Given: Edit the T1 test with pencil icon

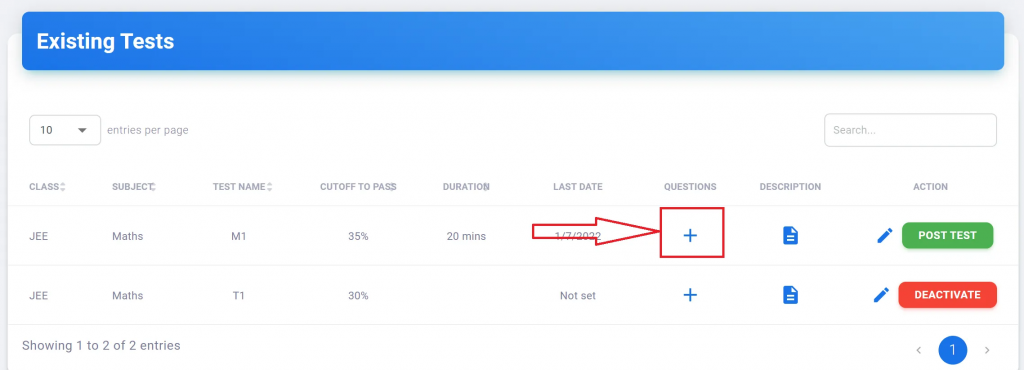Looking at the screenshot, I should click(x=882, y=295).
